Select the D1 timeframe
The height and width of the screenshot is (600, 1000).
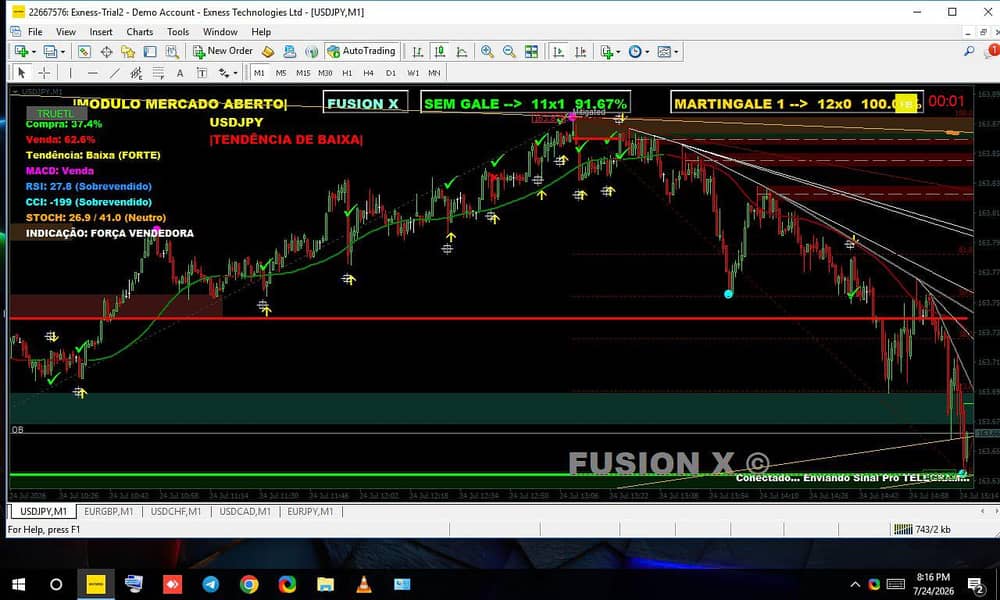point(390,73)
